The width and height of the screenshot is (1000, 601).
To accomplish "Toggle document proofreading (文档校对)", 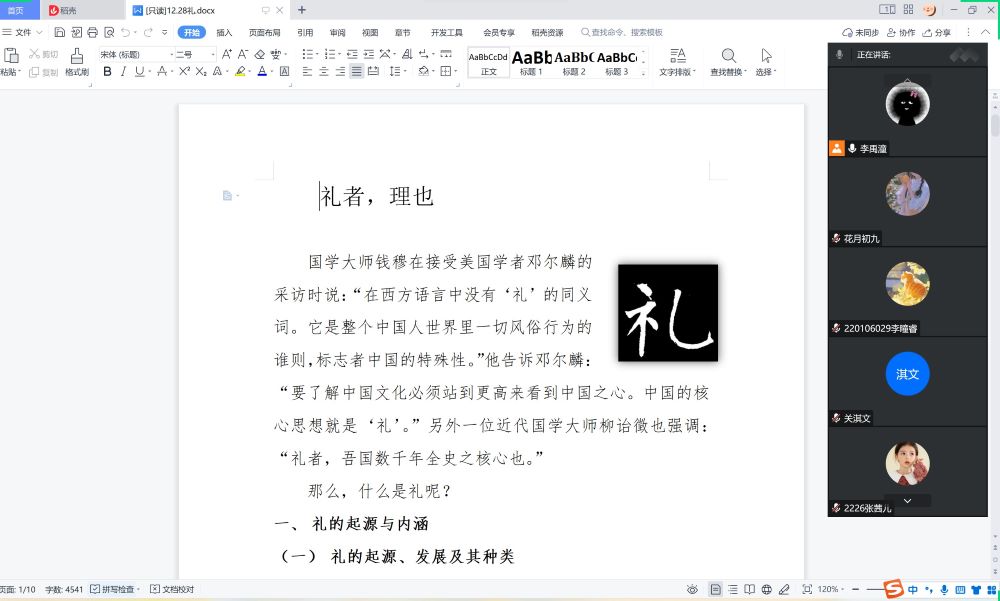I will pyautogui.click(x=172, y=589).
